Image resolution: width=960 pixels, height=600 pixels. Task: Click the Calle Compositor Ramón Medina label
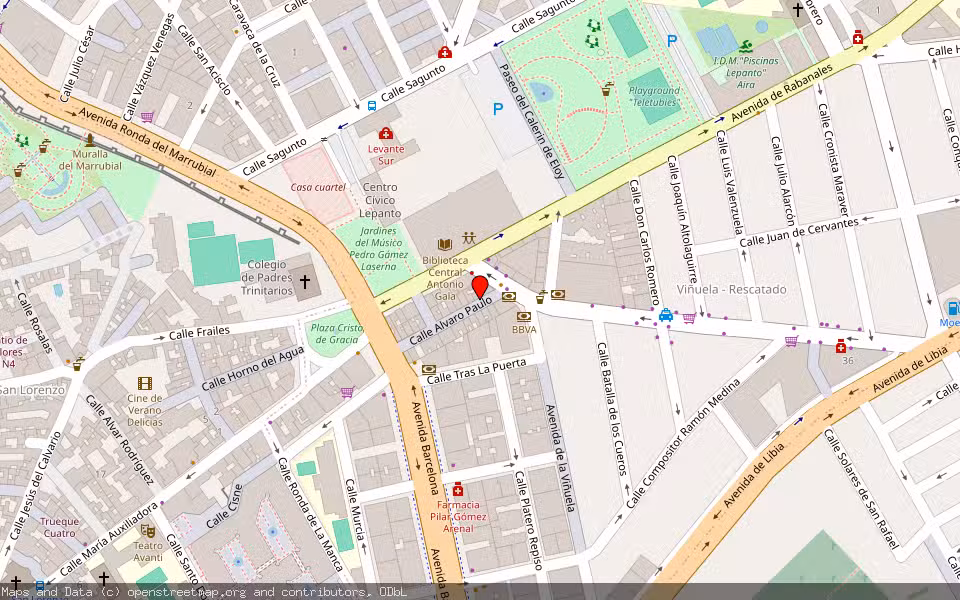683,443
